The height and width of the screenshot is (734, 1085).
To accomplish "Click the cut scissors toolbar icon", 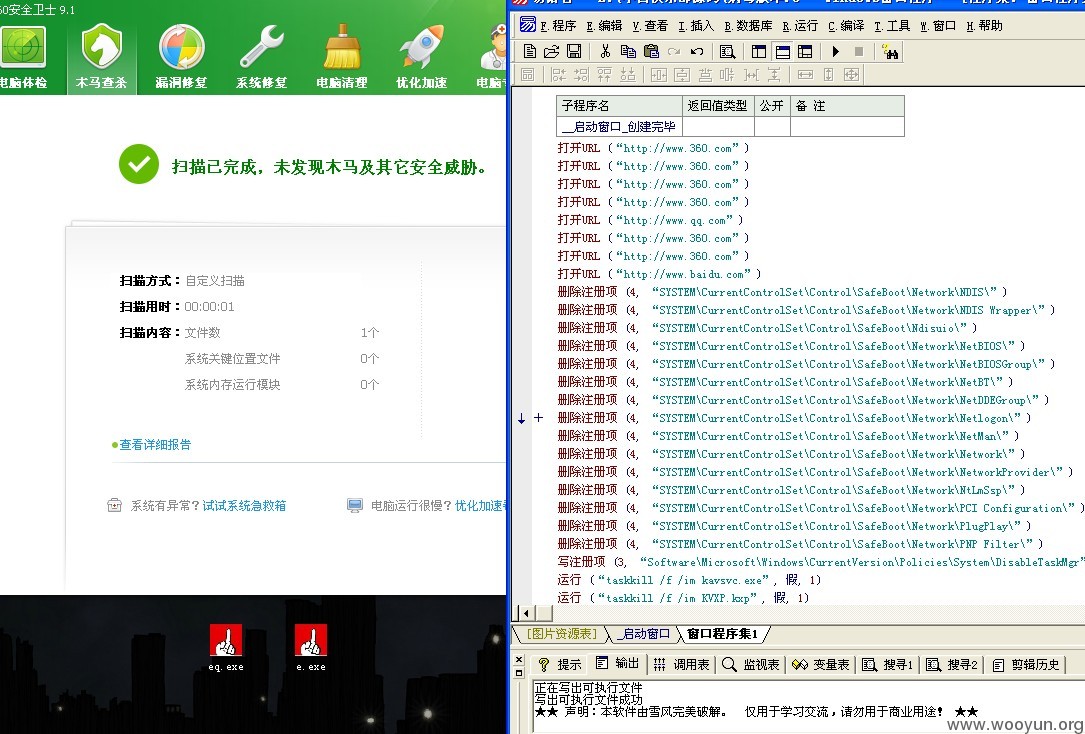I will [605, 51].
